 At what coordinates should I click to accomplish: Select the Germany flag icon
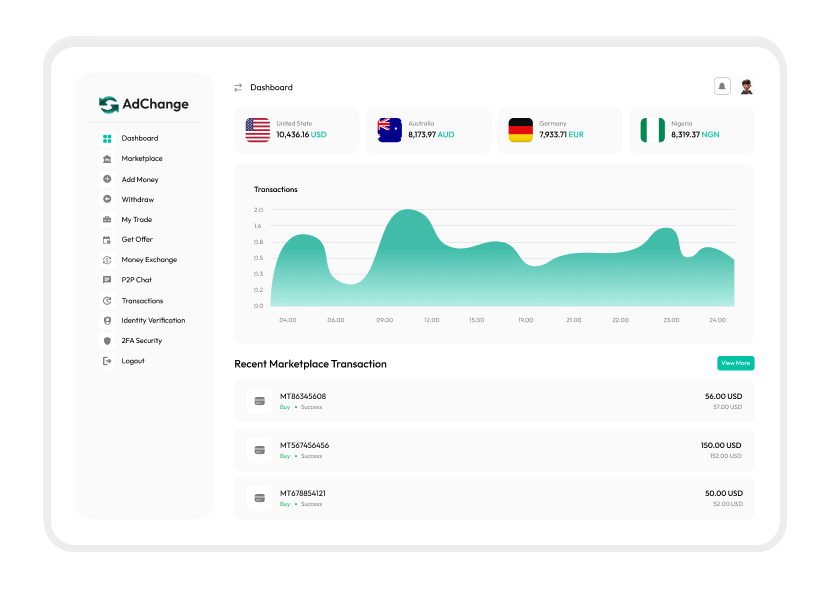point(521,130)
